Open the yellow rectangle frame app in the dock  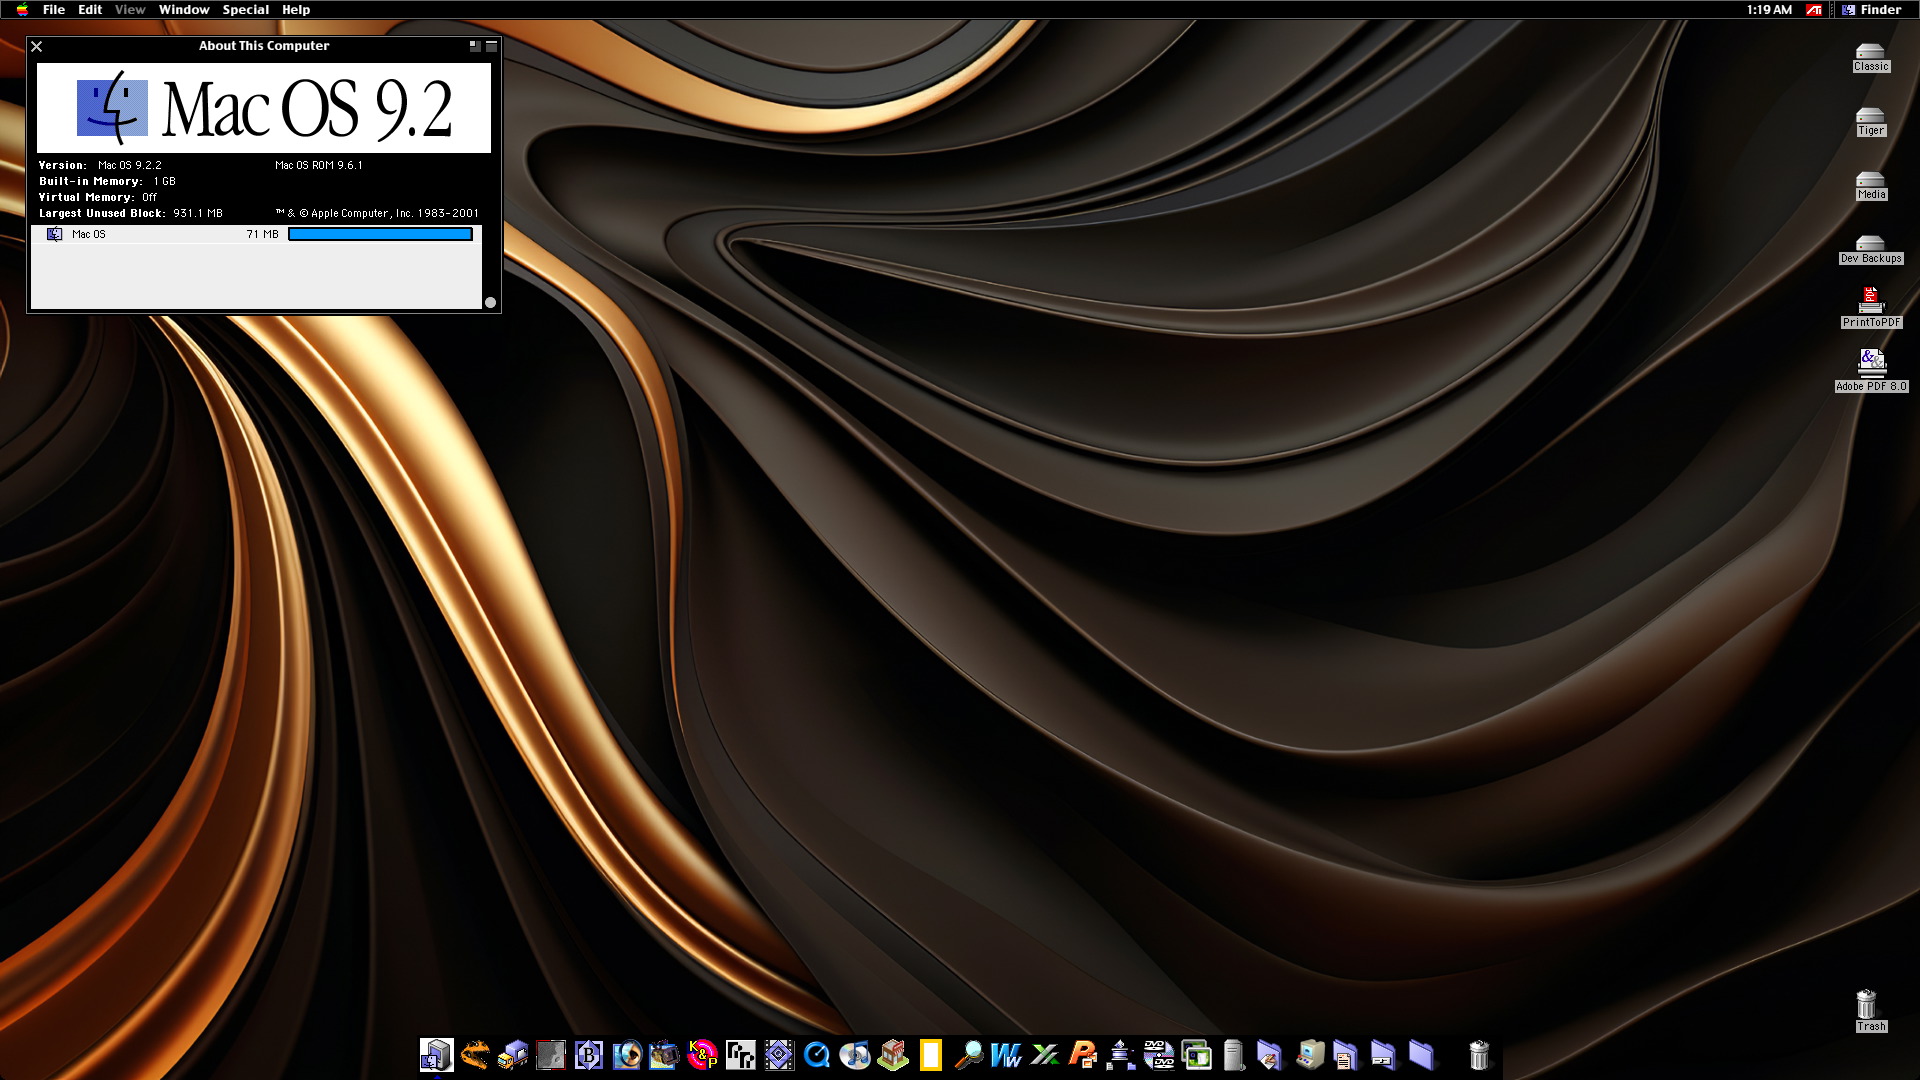pos(931,1055)
